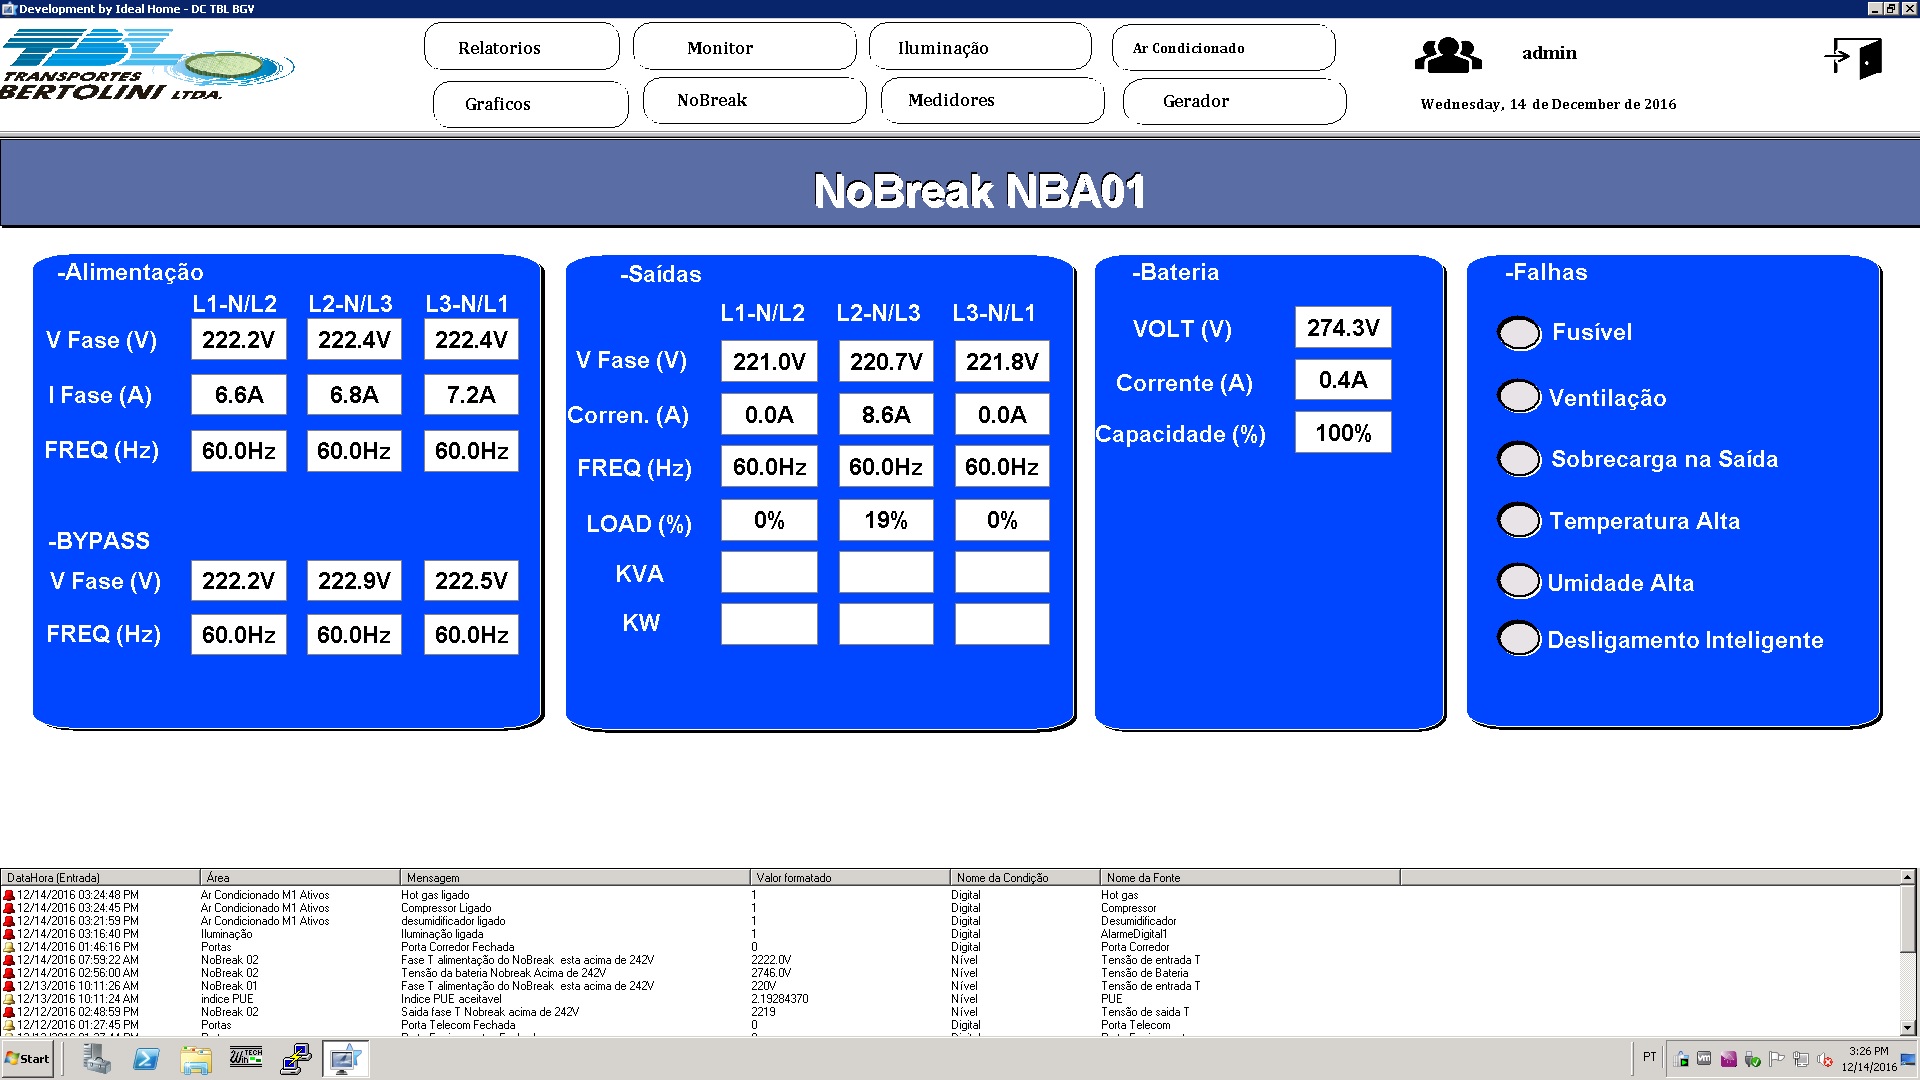Click the network status tray icon

click(1800, 1059)
